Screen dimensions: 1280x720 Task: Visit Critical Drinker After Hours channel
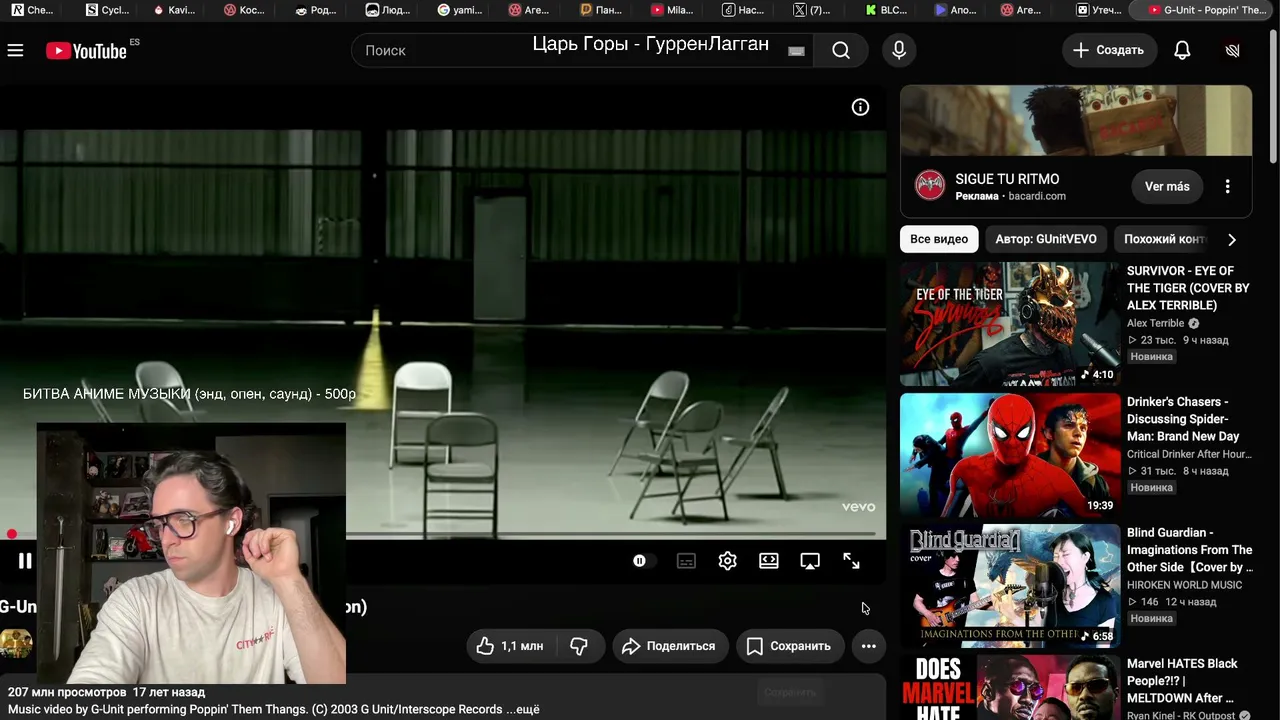(1189, 454)
